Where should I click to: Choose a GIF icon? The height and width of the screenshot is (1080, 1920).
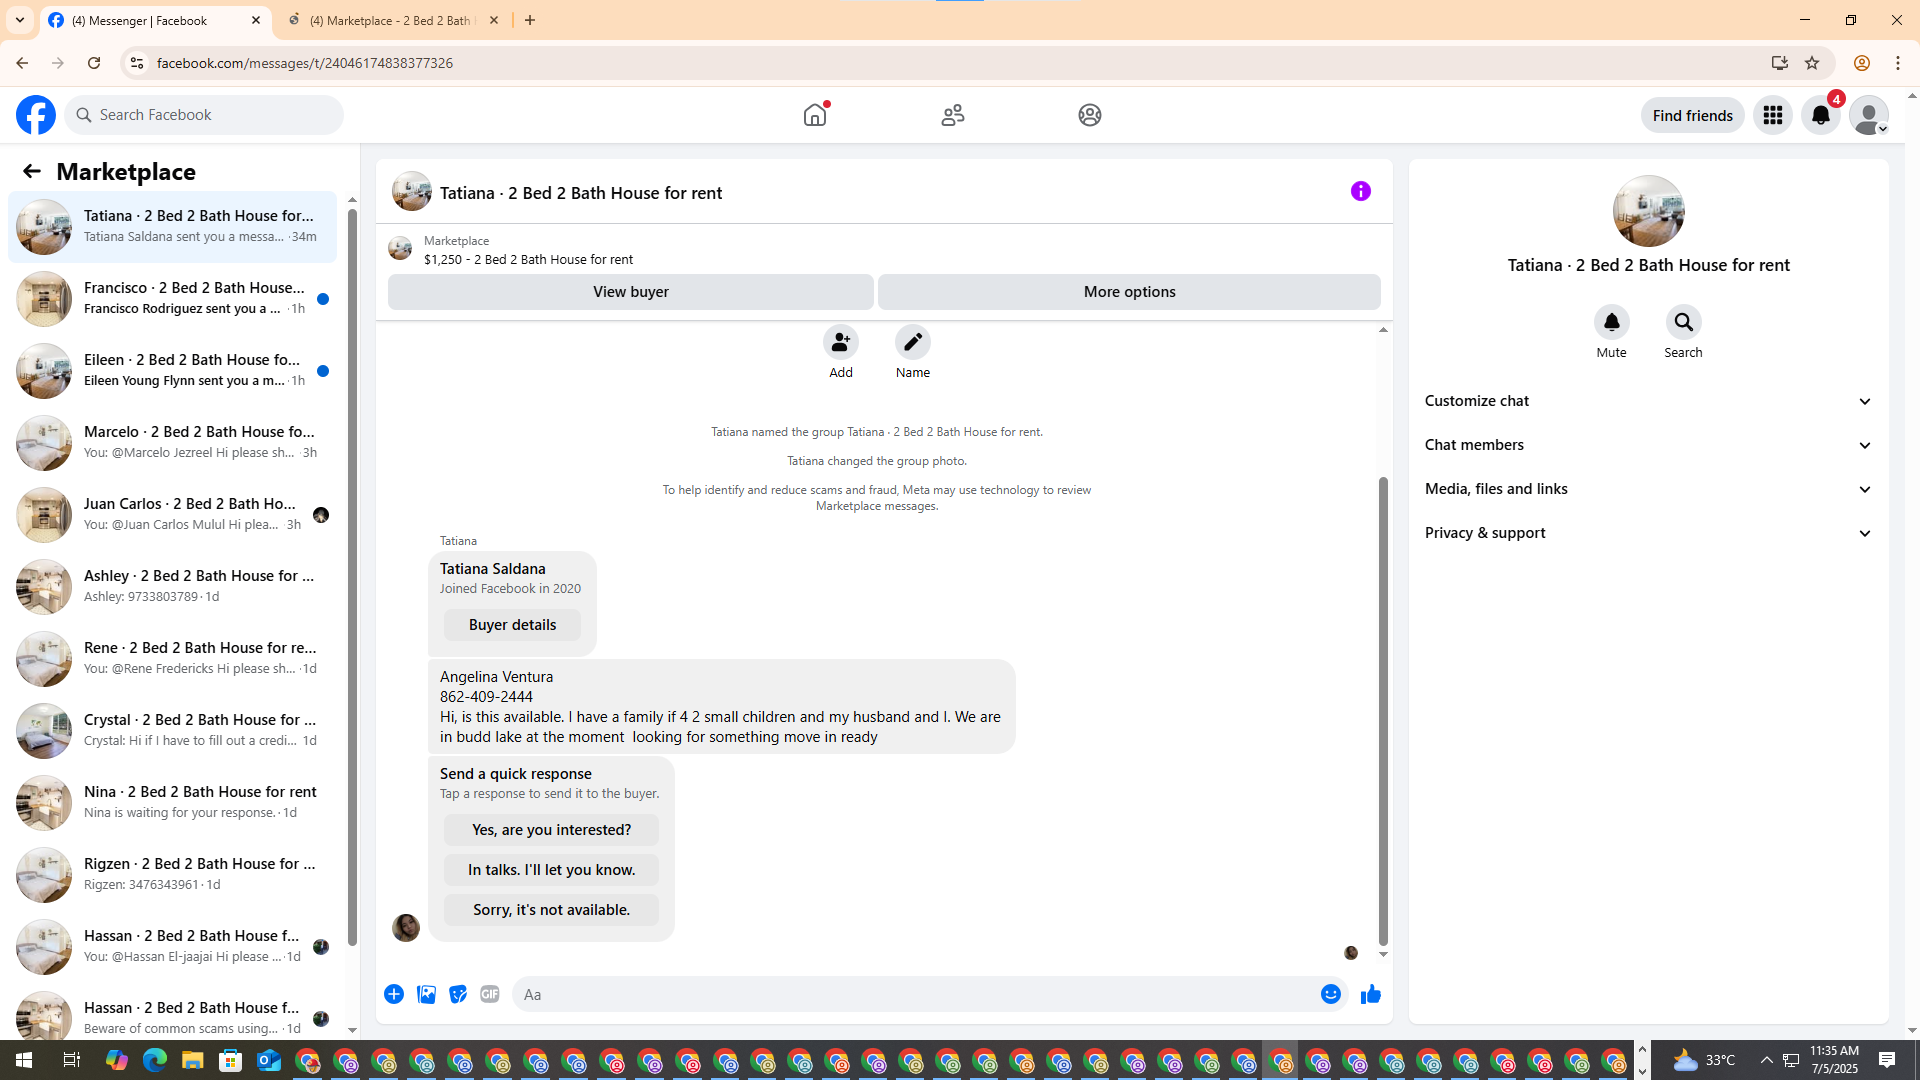pos(489,994)
